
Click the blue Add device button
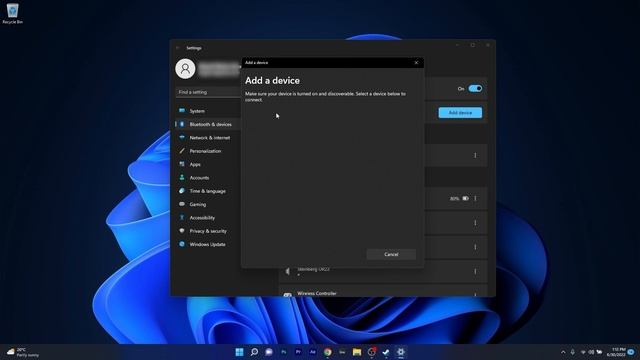(460, 113)
